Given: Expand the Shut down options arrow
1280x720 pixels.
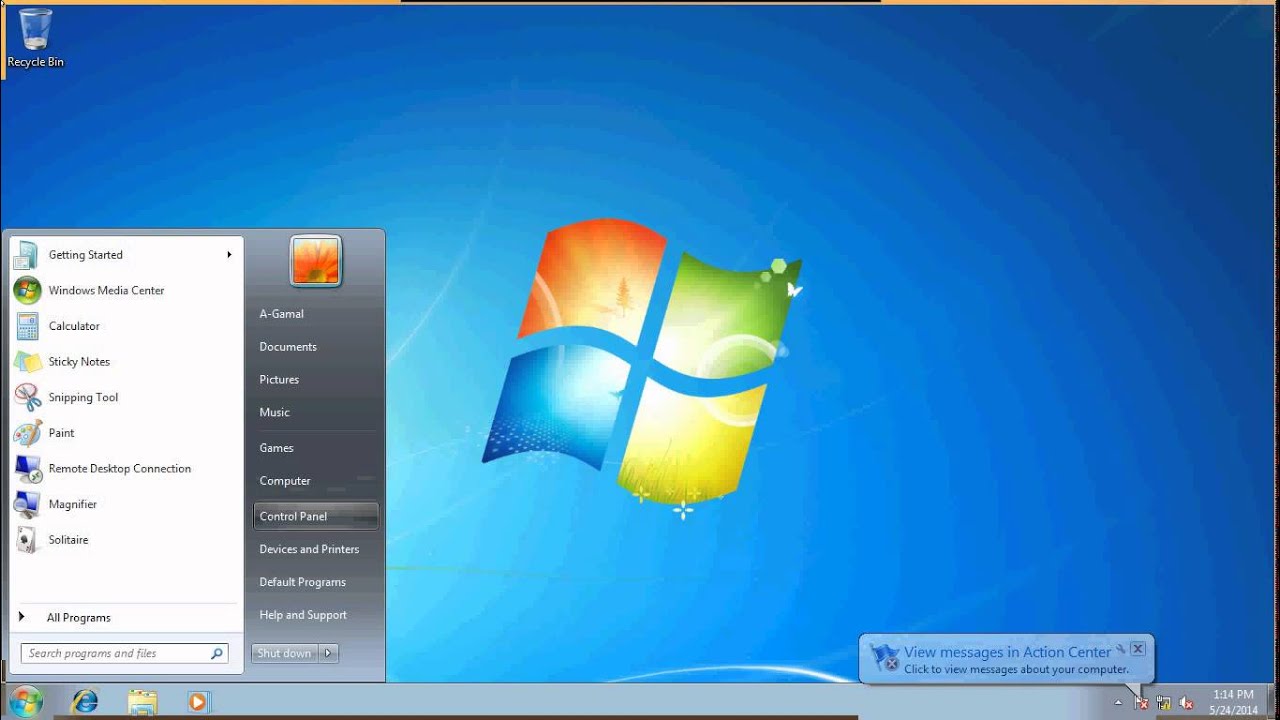Looking at the screenshot, I should click(x=328, y=653).
